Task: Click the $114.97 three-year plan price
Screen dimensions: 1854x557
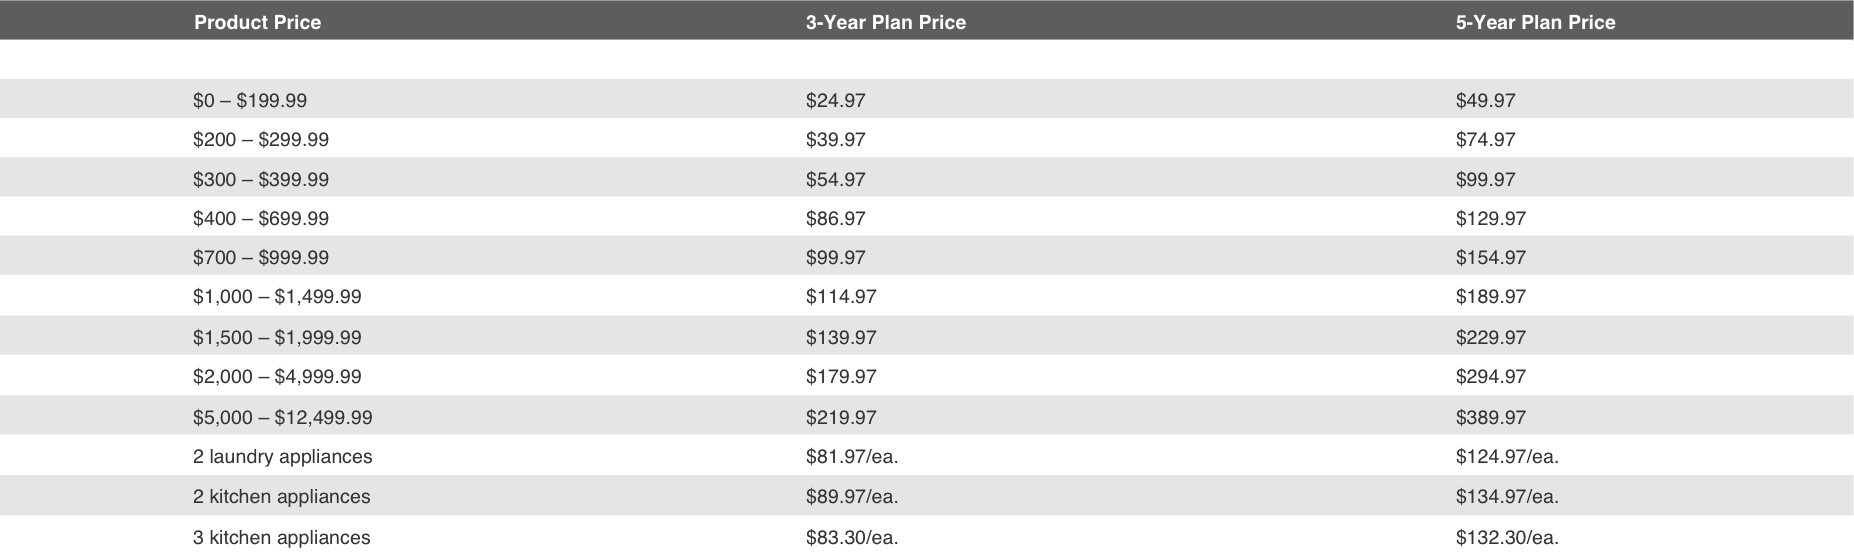Action: (841, 297)
